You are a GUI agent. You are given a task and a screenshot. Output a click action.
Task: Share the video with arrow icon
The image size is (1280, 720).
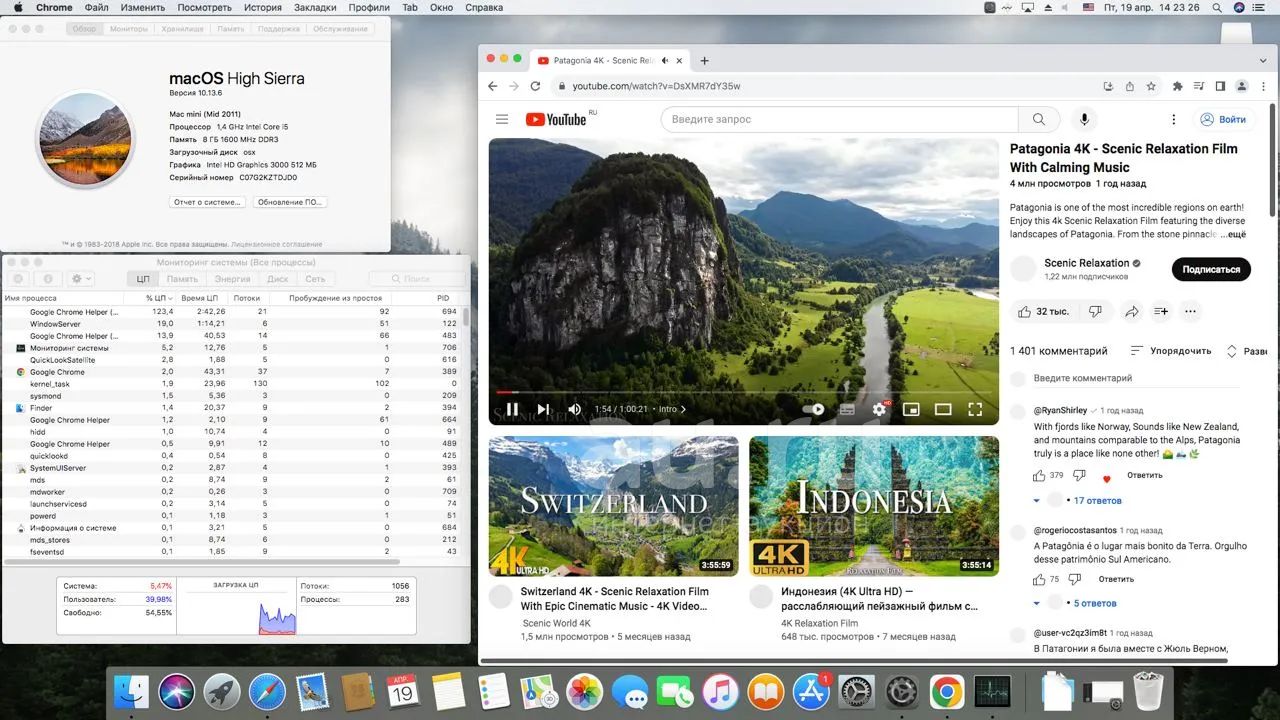point(1131,311)
